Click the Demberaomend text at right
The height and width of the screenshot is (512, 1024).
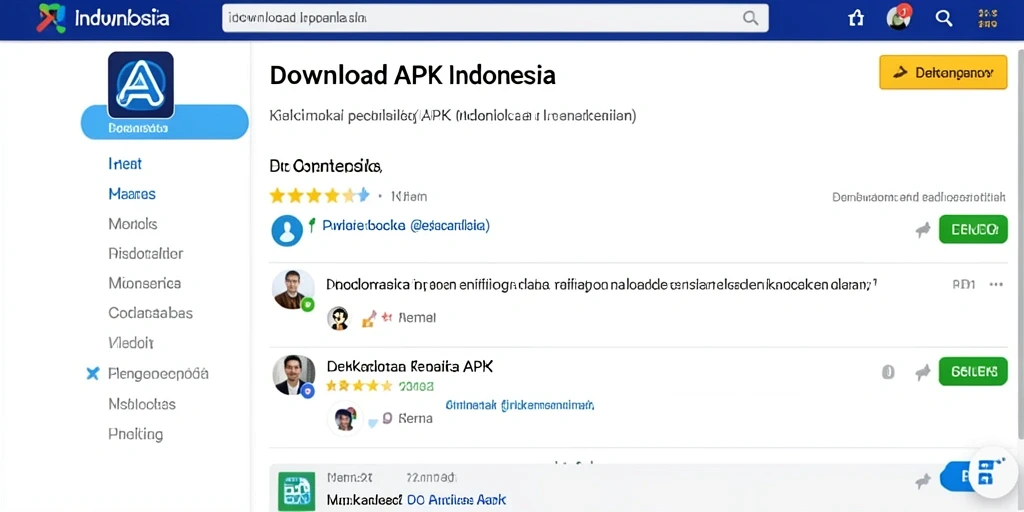919,197
